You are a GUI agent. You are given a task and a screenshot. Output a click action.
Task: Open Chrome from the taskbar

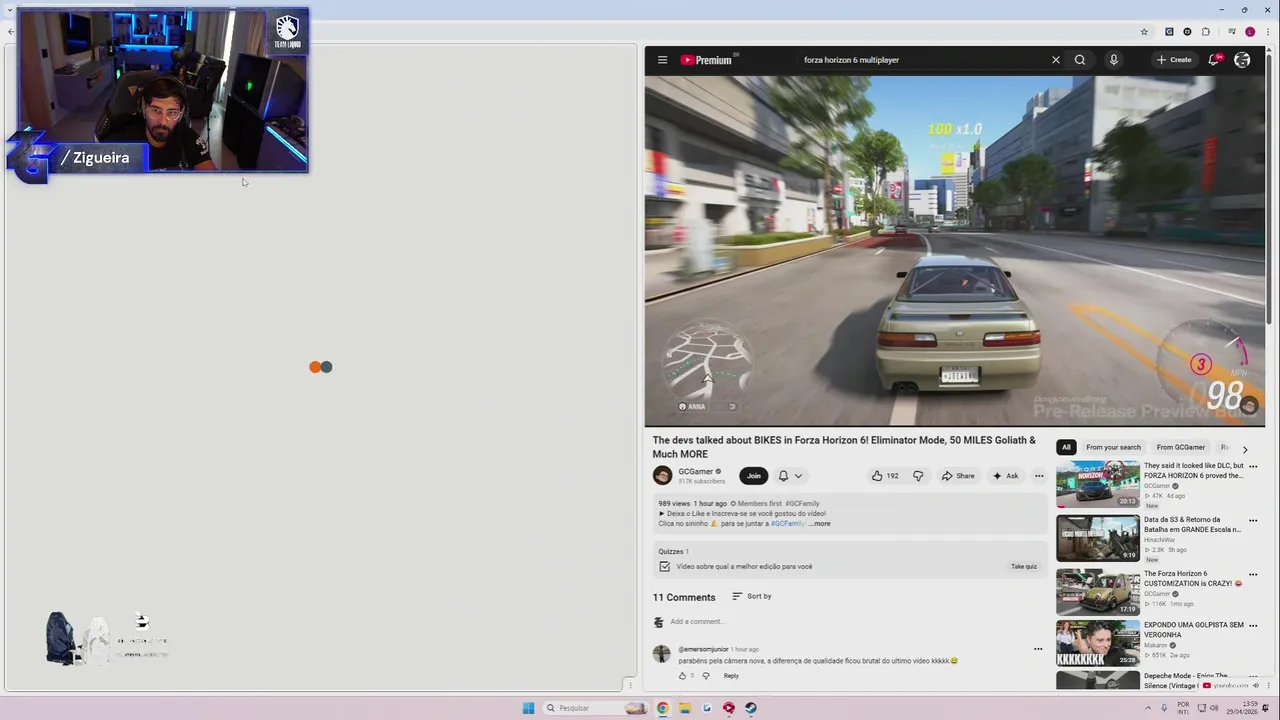pyautogui.click(x=662, y=708)
